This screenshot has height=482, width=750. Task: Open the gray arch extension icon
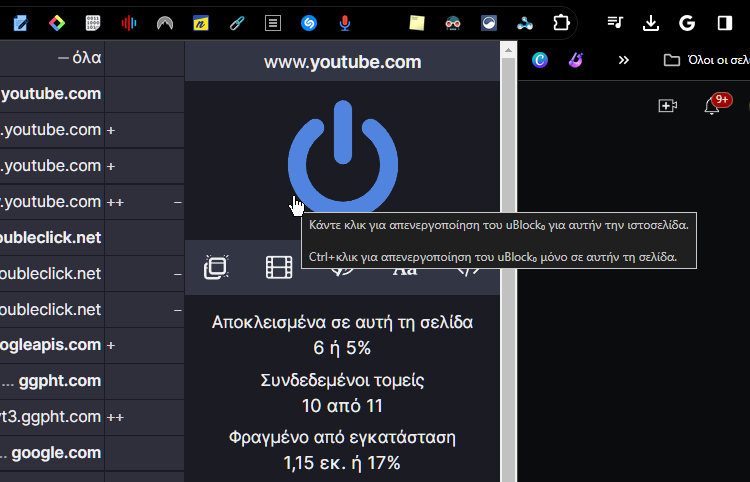(x=165, y=23)
